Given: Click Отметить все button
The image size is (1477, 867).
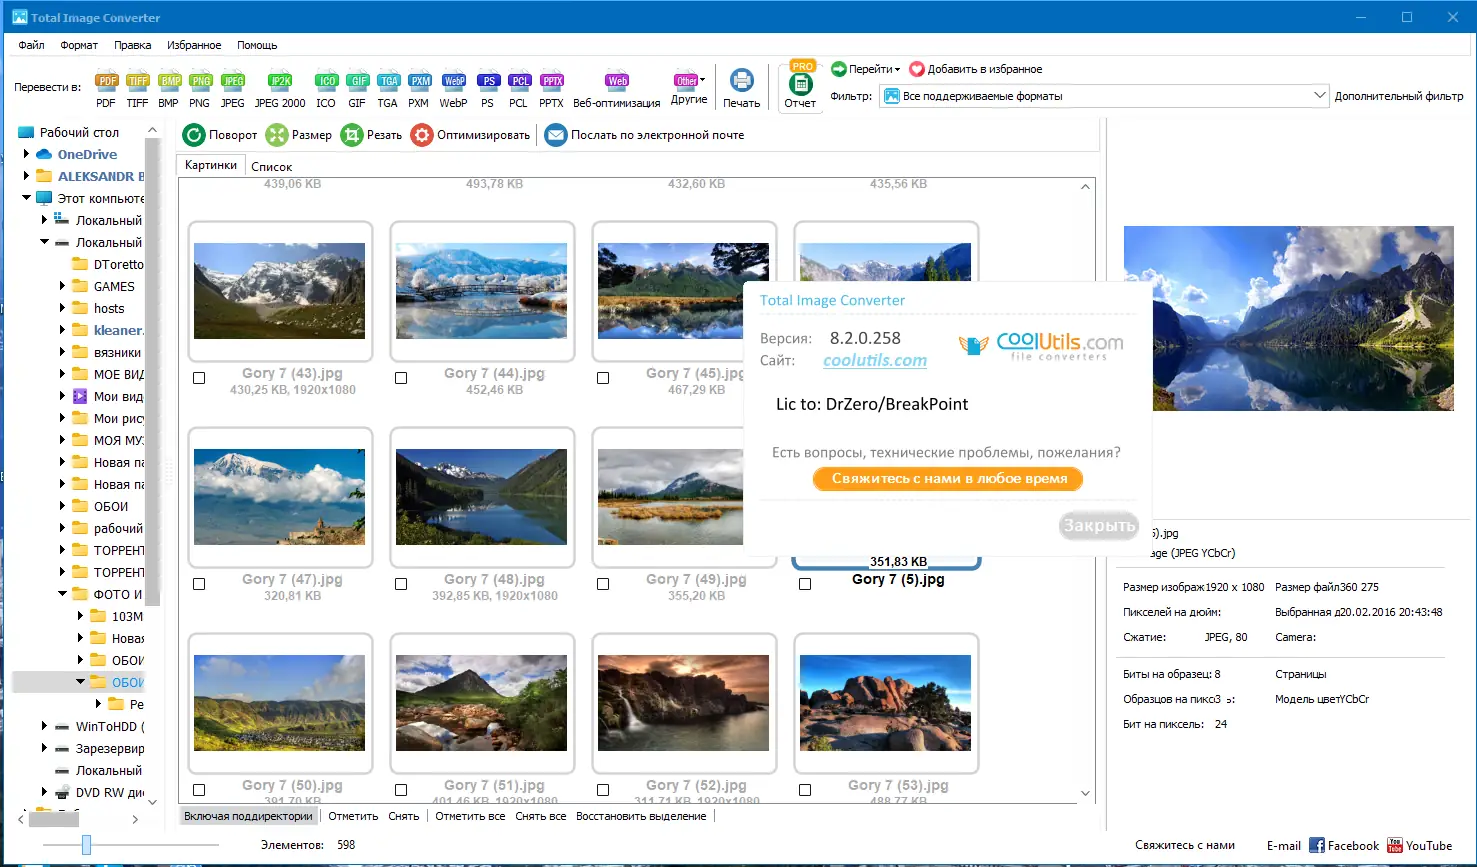Looking at the screenshot, I should point(470,816).
